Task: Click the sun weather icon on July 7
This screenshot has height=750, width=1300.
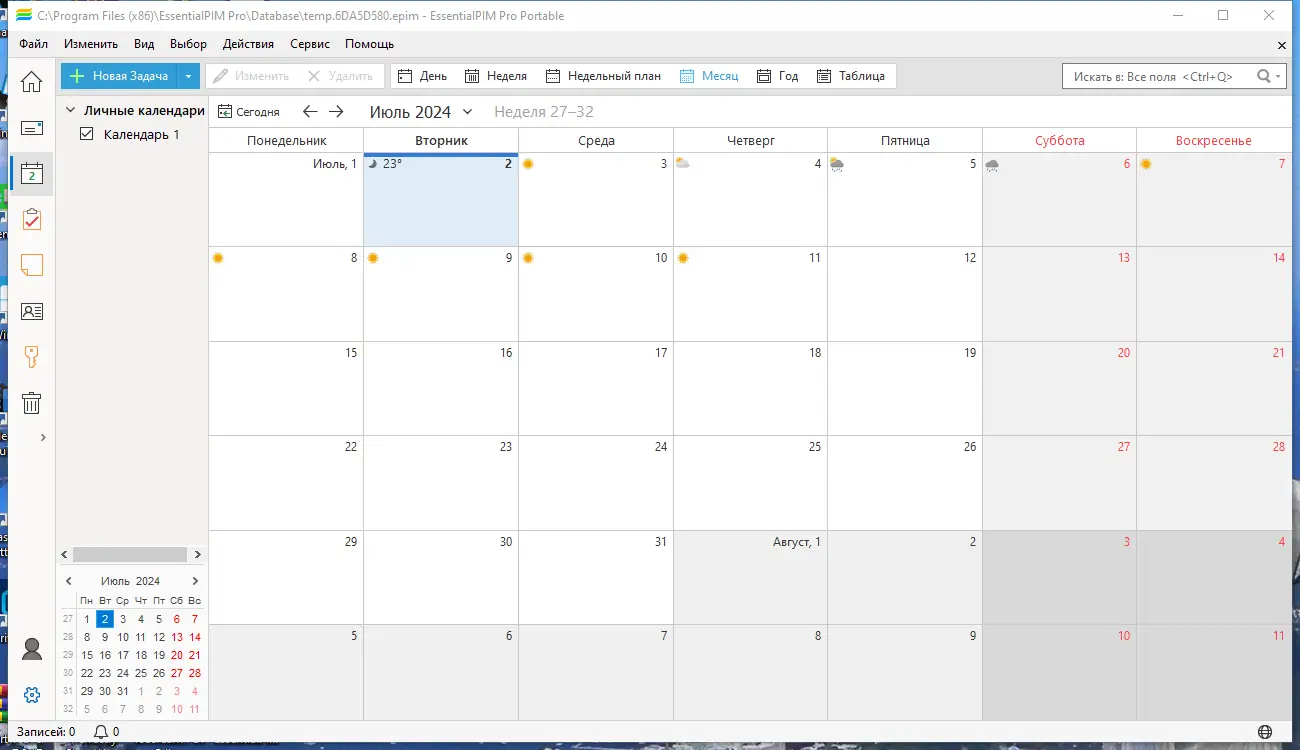Action: click(1146, 164)
